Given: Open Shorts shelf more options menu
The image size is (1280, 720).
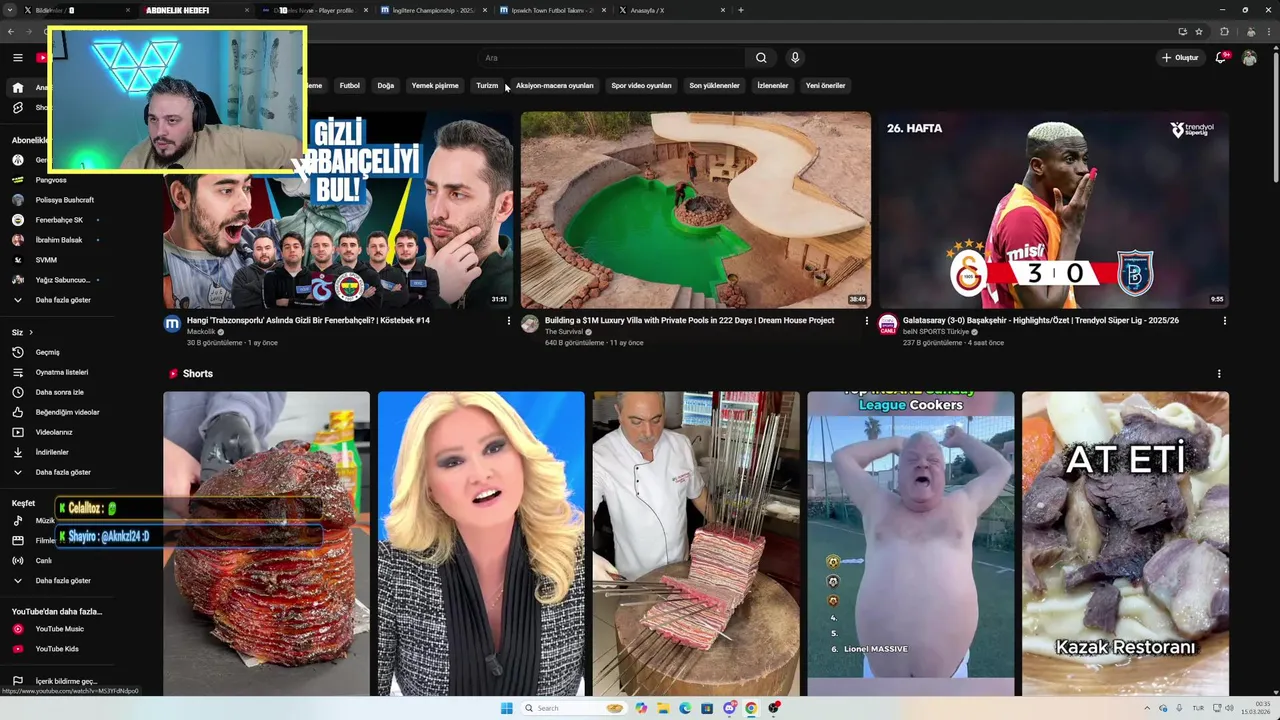Looking at the screenshot, I should click(x=1218, y=374).
